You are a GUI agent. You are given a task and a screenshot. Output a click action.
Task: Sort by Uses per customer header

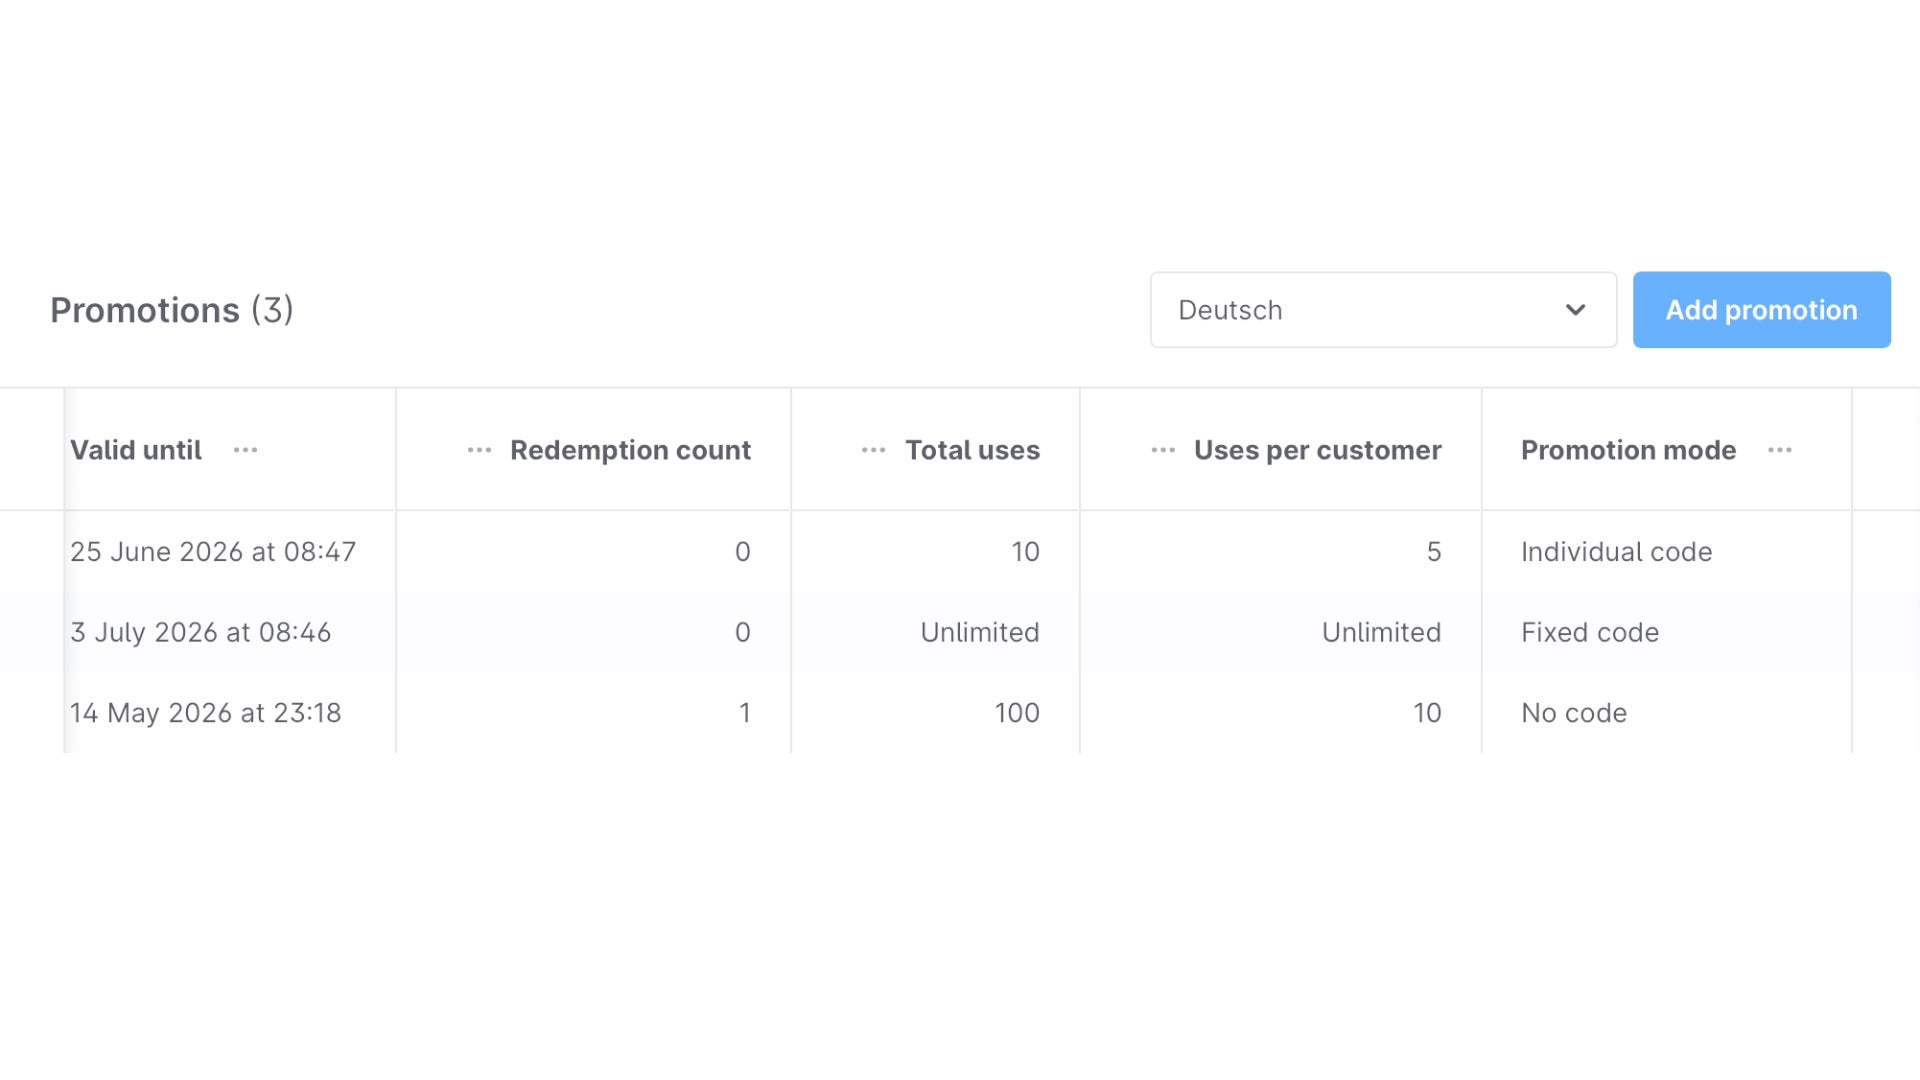pos(1317,451)
